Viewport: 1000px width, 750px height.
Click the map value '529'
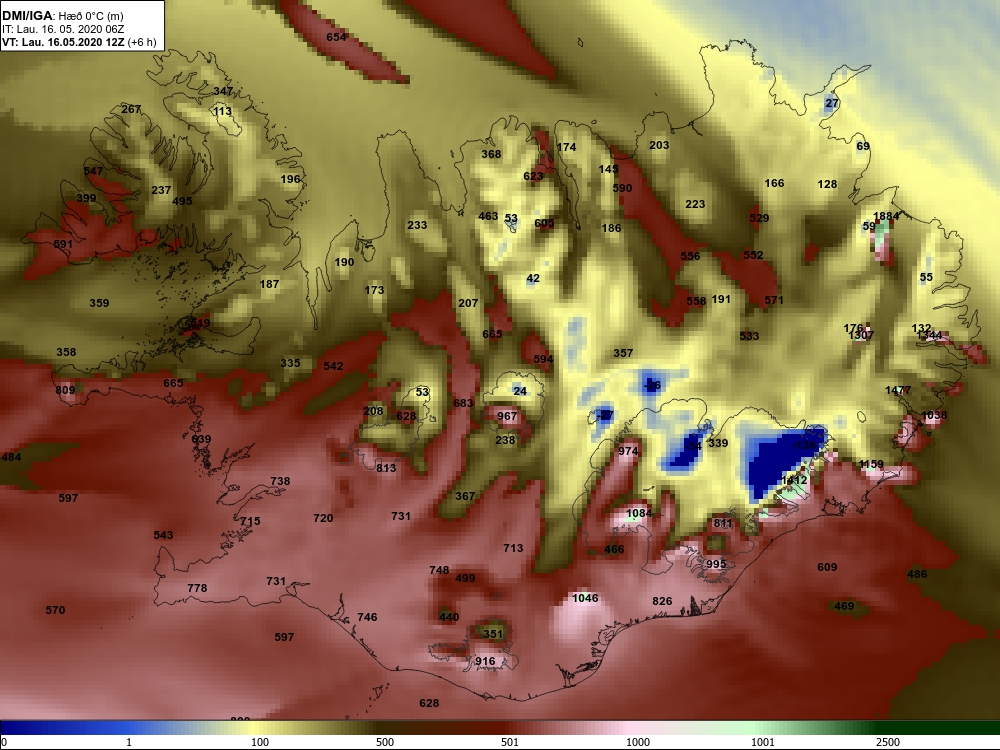[759, 218]
